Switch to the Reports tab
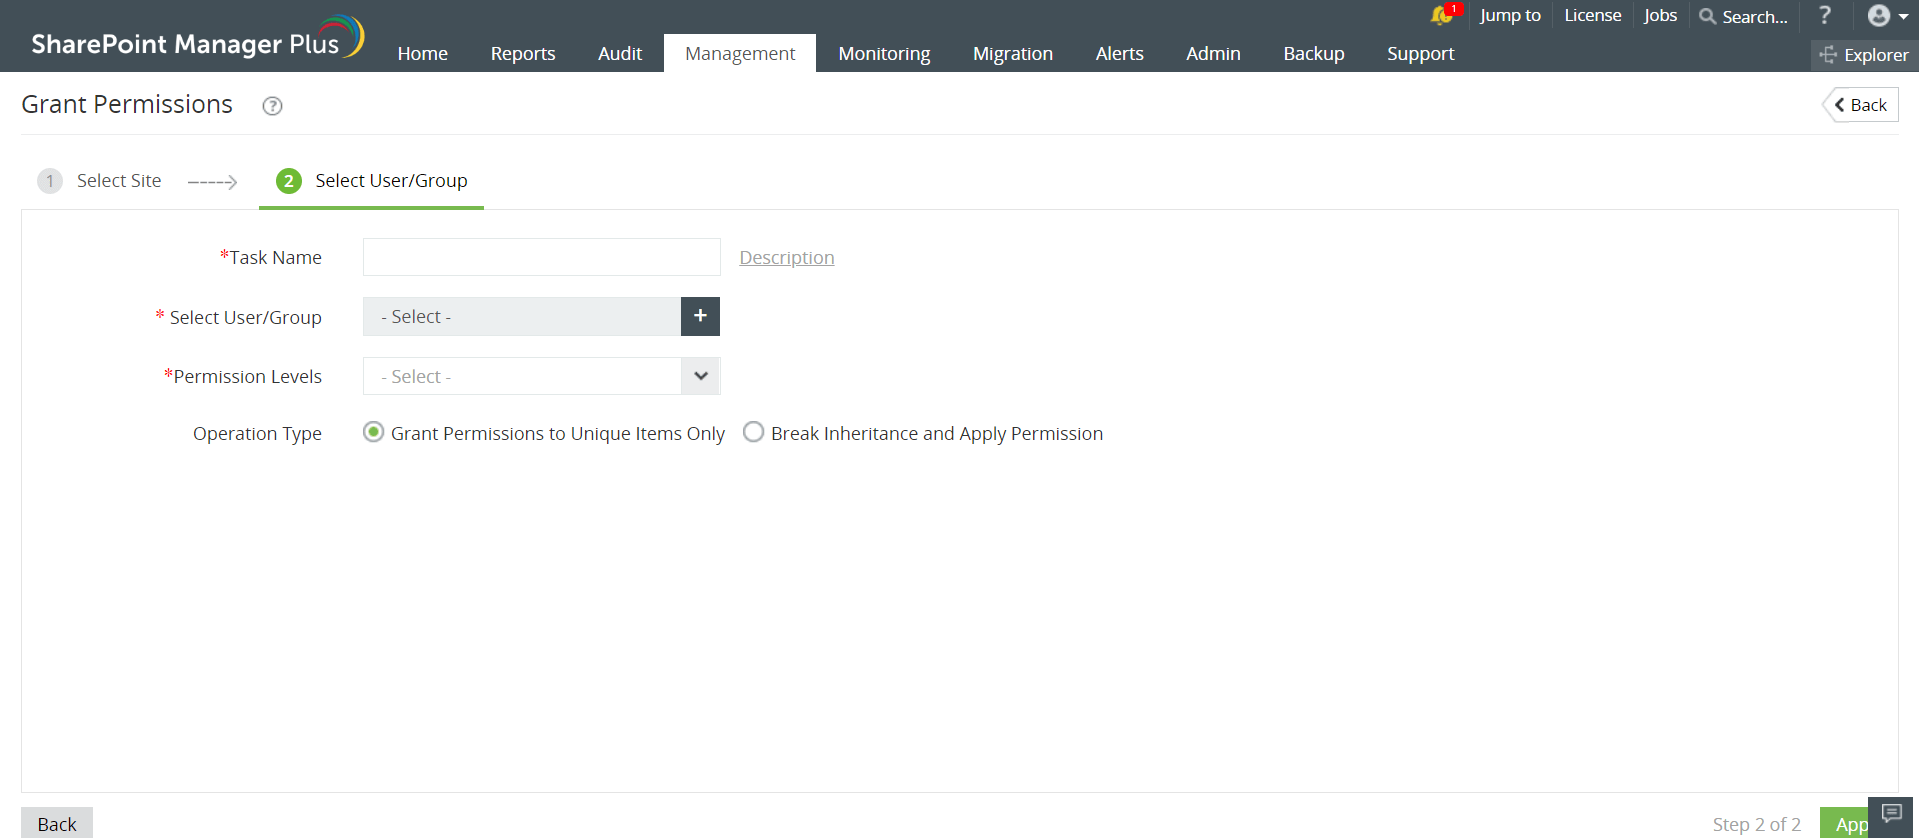This screenshot has height=838, width=1919. [x=522, y=54]
